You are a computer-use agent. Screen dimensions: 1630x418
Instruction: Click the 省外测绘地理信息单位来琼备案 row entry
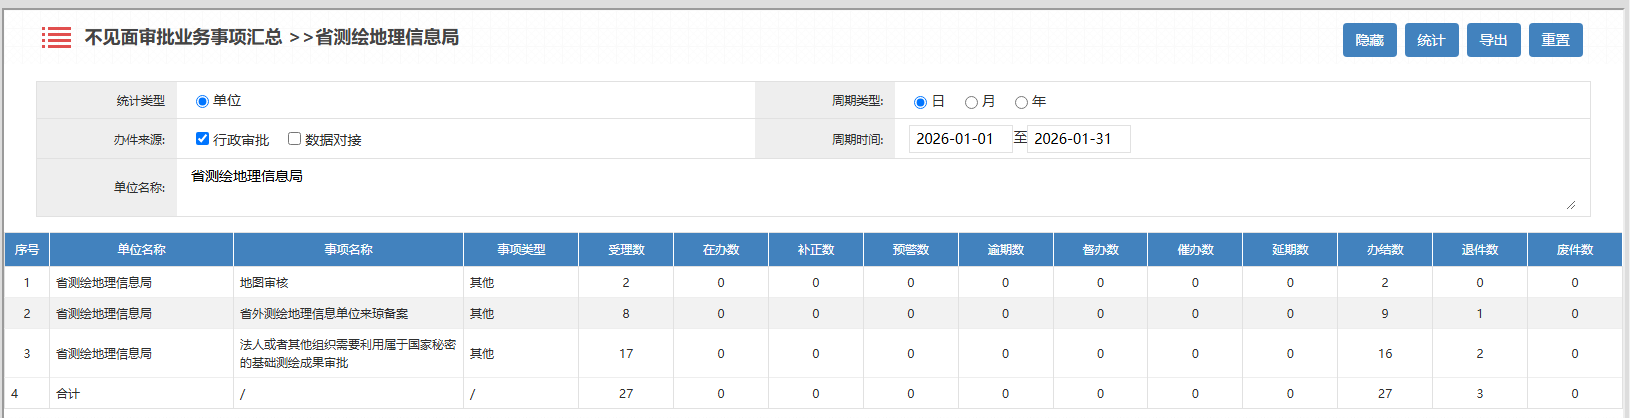click(324, 314)
